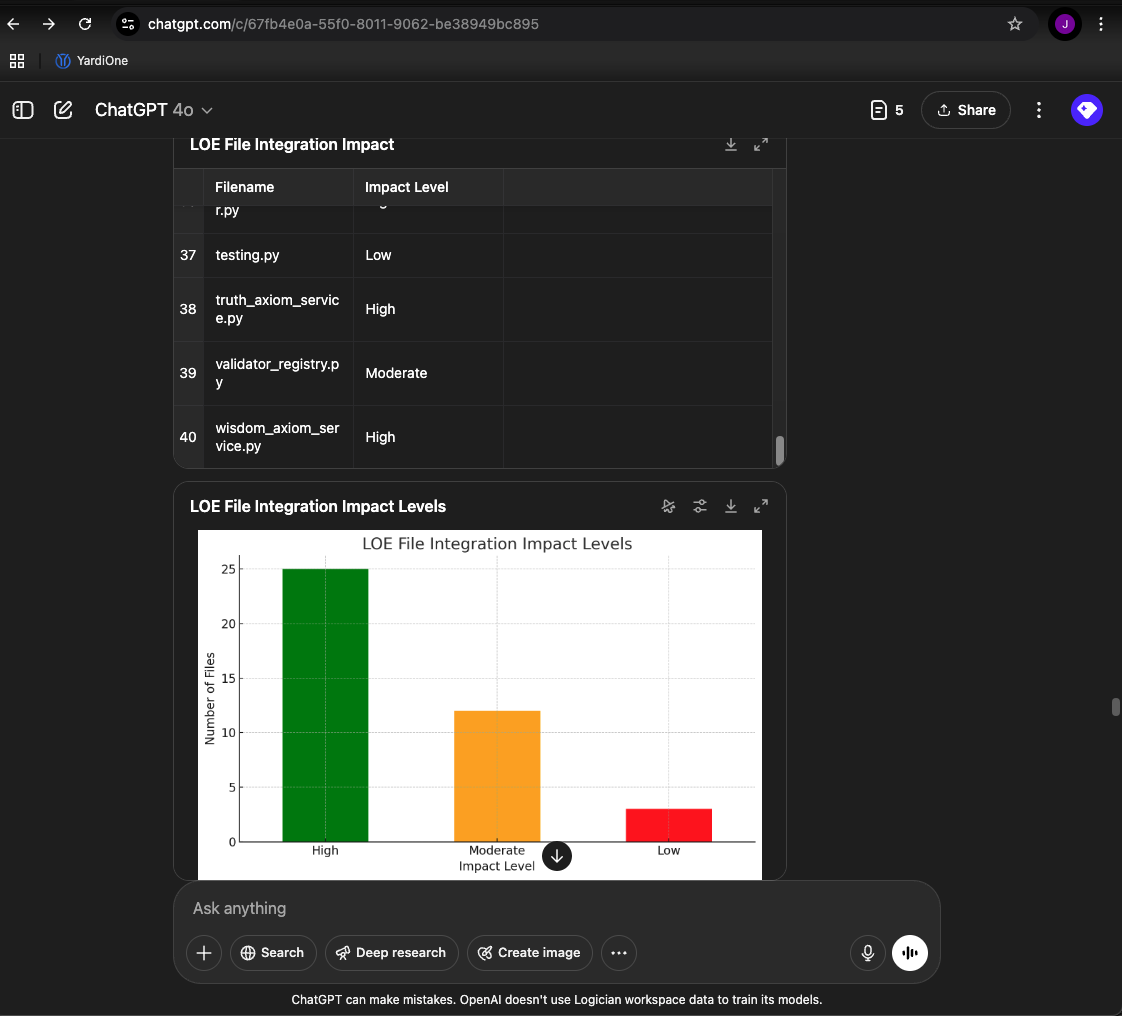Start dictation with microphone icon
Viewport: 1122px width, 1016px height.
[x=867, y=952]
